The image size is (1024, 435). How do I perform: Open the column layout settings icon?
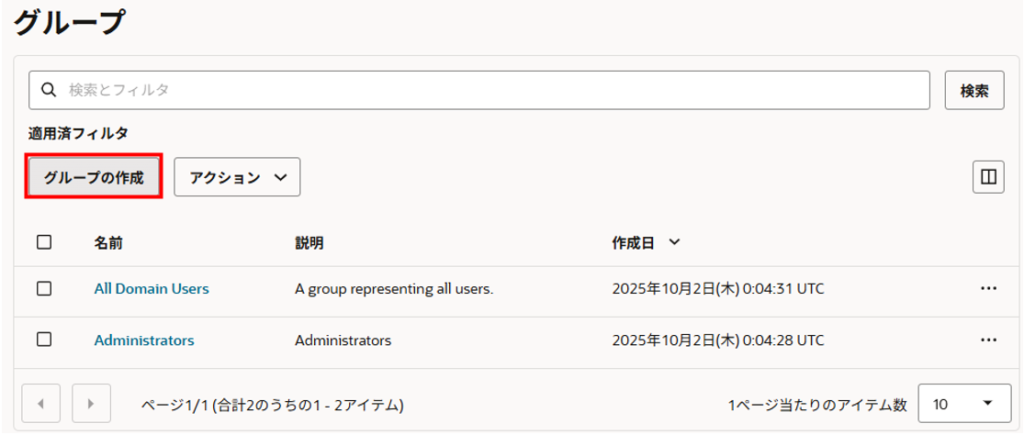coord(988,177)
